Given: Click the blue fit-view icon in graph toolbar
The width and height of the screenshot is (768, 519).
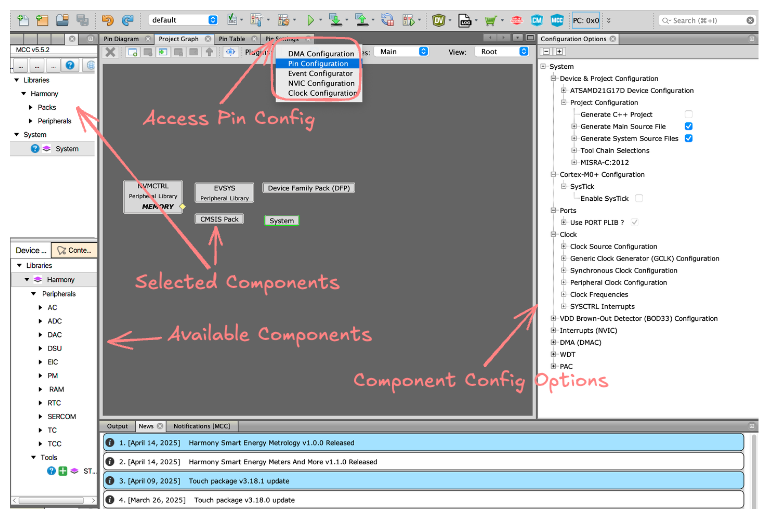Looking at the screenshot, I should [230, 52].
